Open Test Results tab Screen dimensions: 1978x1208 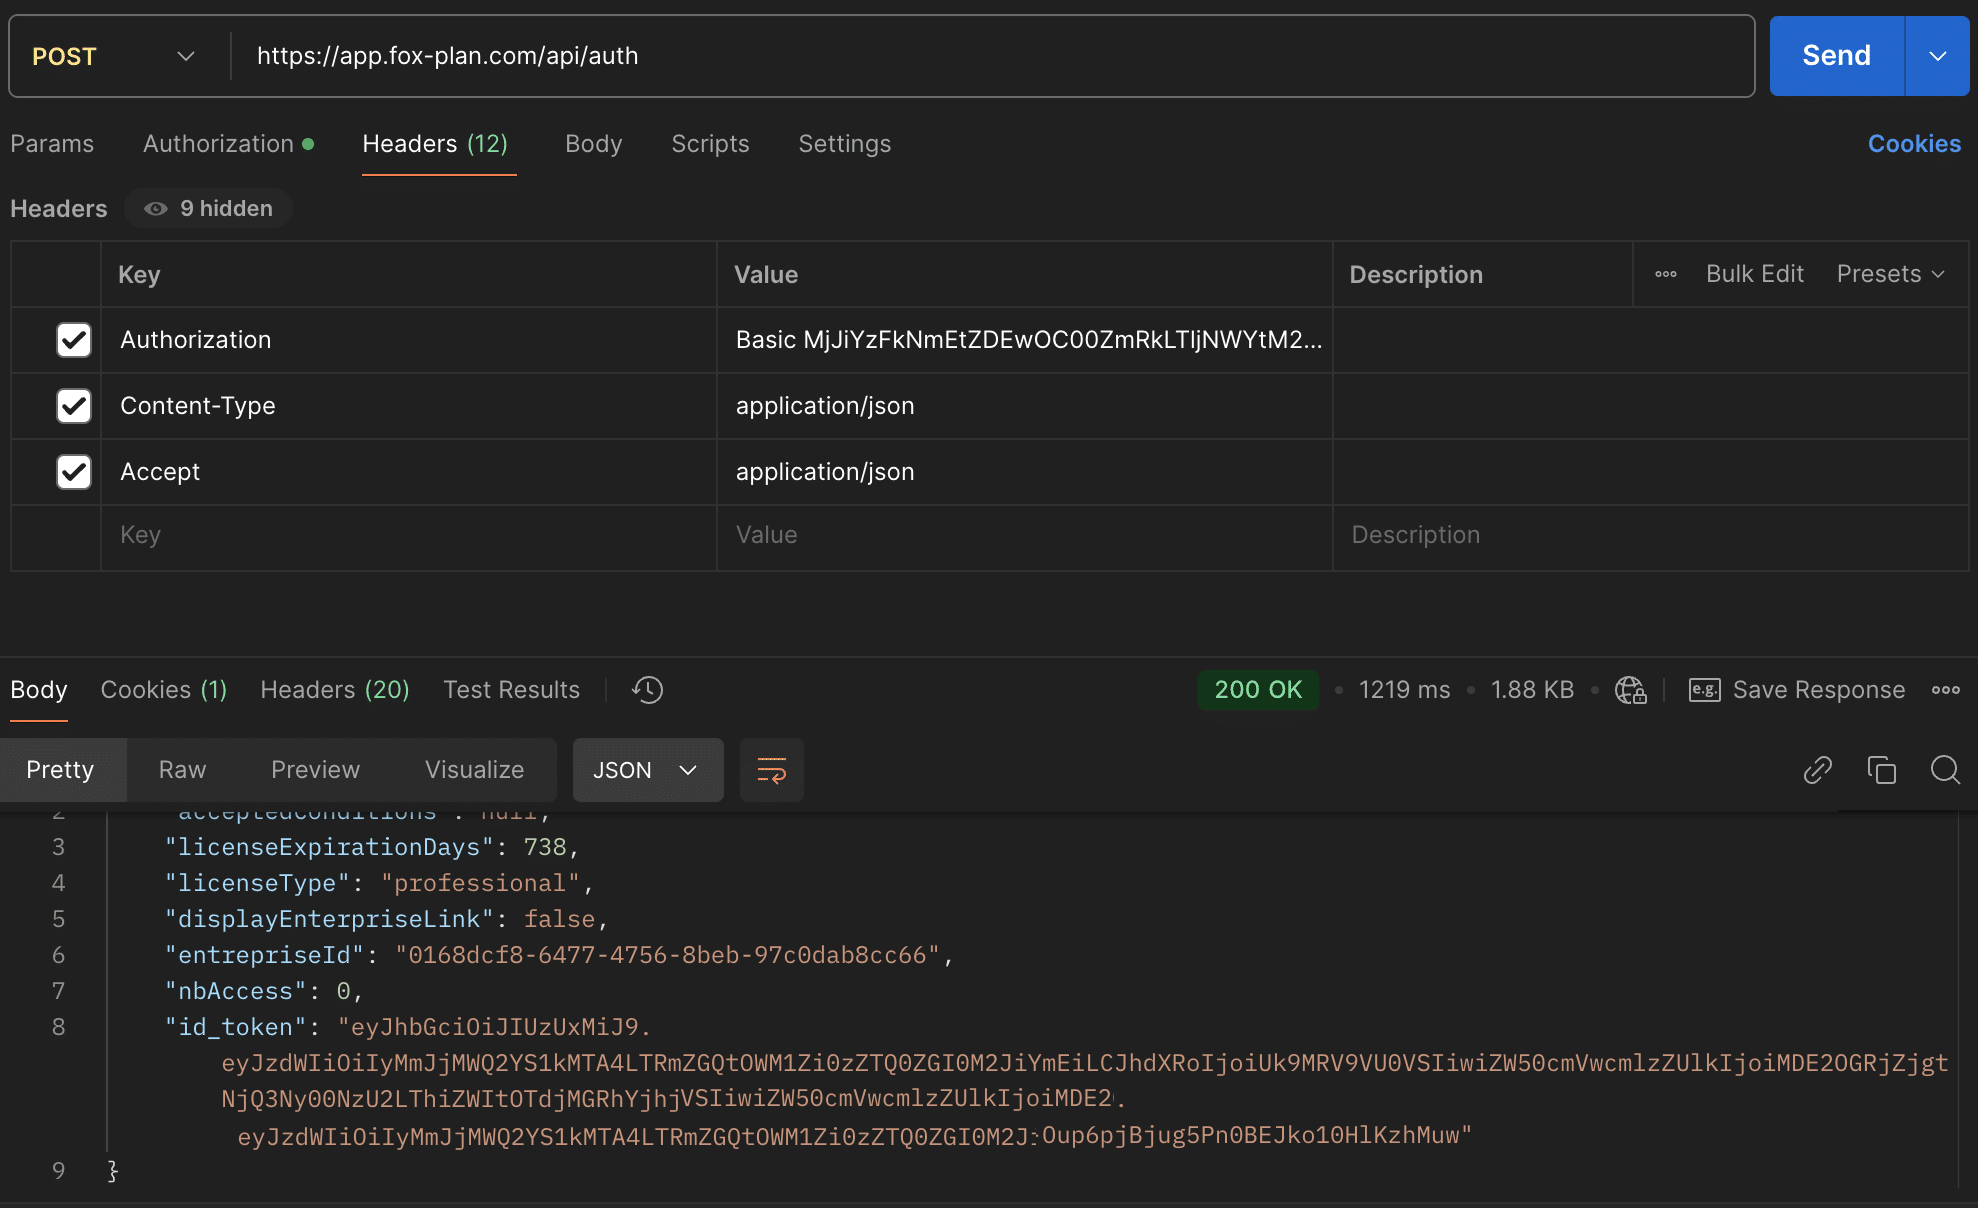tap(512, 690)
